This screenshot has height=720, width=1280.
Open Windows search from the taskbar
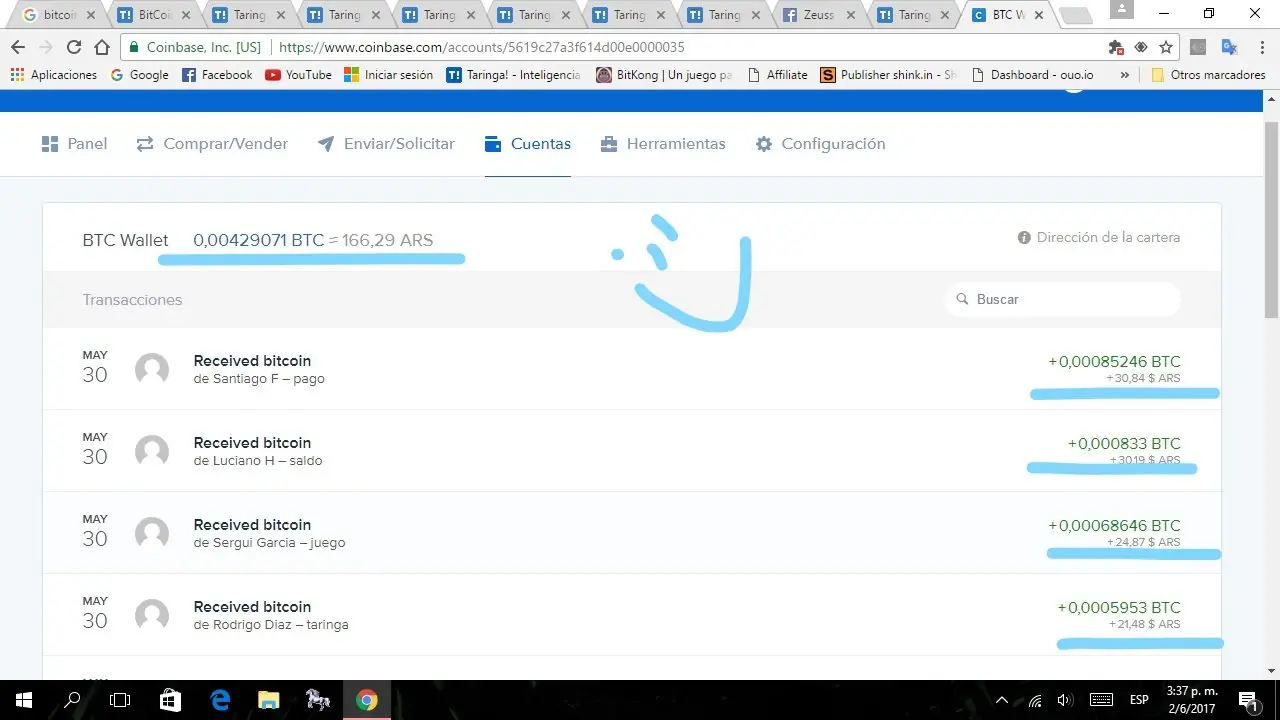click(72, 700)
